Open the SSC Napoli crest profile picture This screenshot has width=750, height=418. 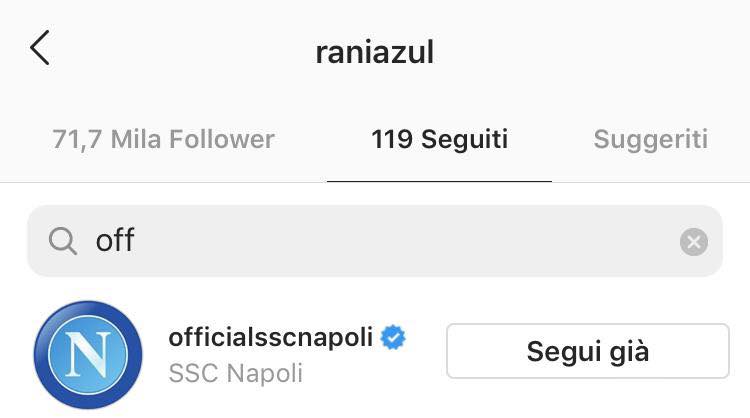click(88, 355)
